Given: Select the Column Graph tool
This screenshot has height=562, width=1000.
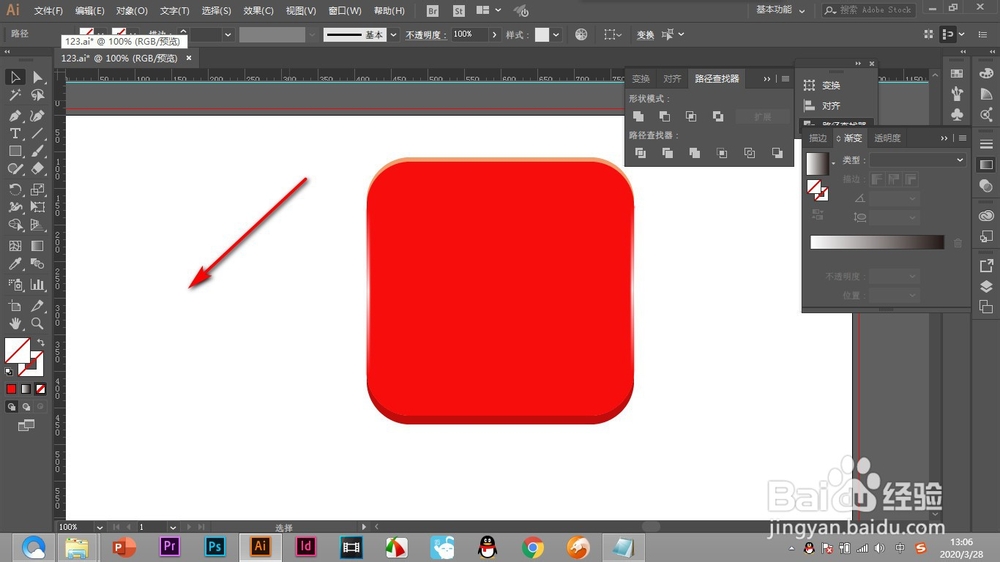Looking at the screenshot, I should (38, 285).
